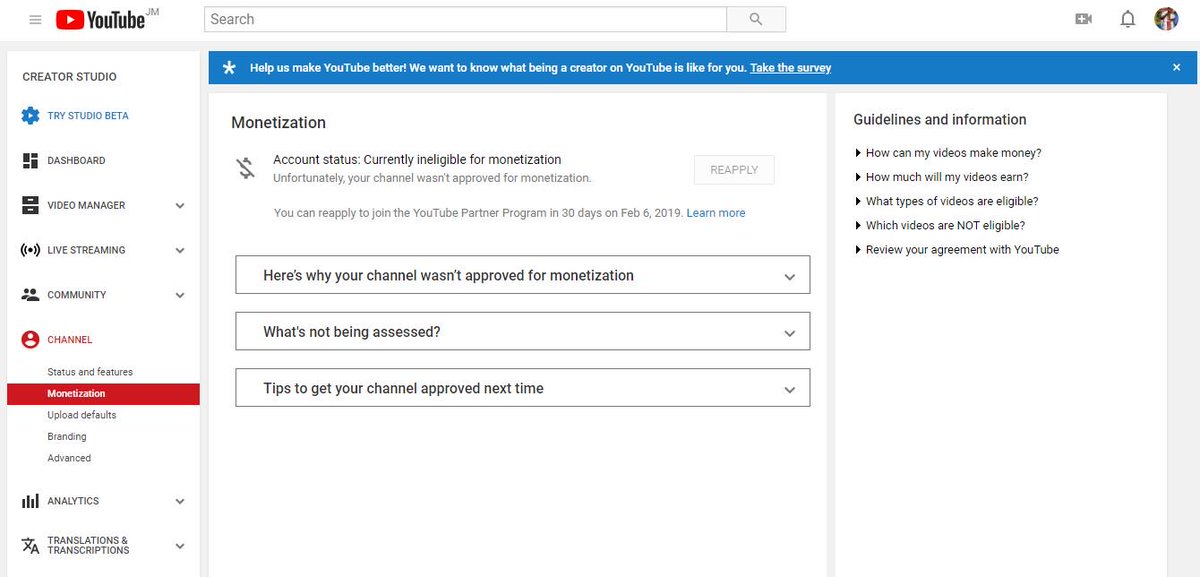
Task: Open the upload video camera icon
Action: click(1083, 19)
